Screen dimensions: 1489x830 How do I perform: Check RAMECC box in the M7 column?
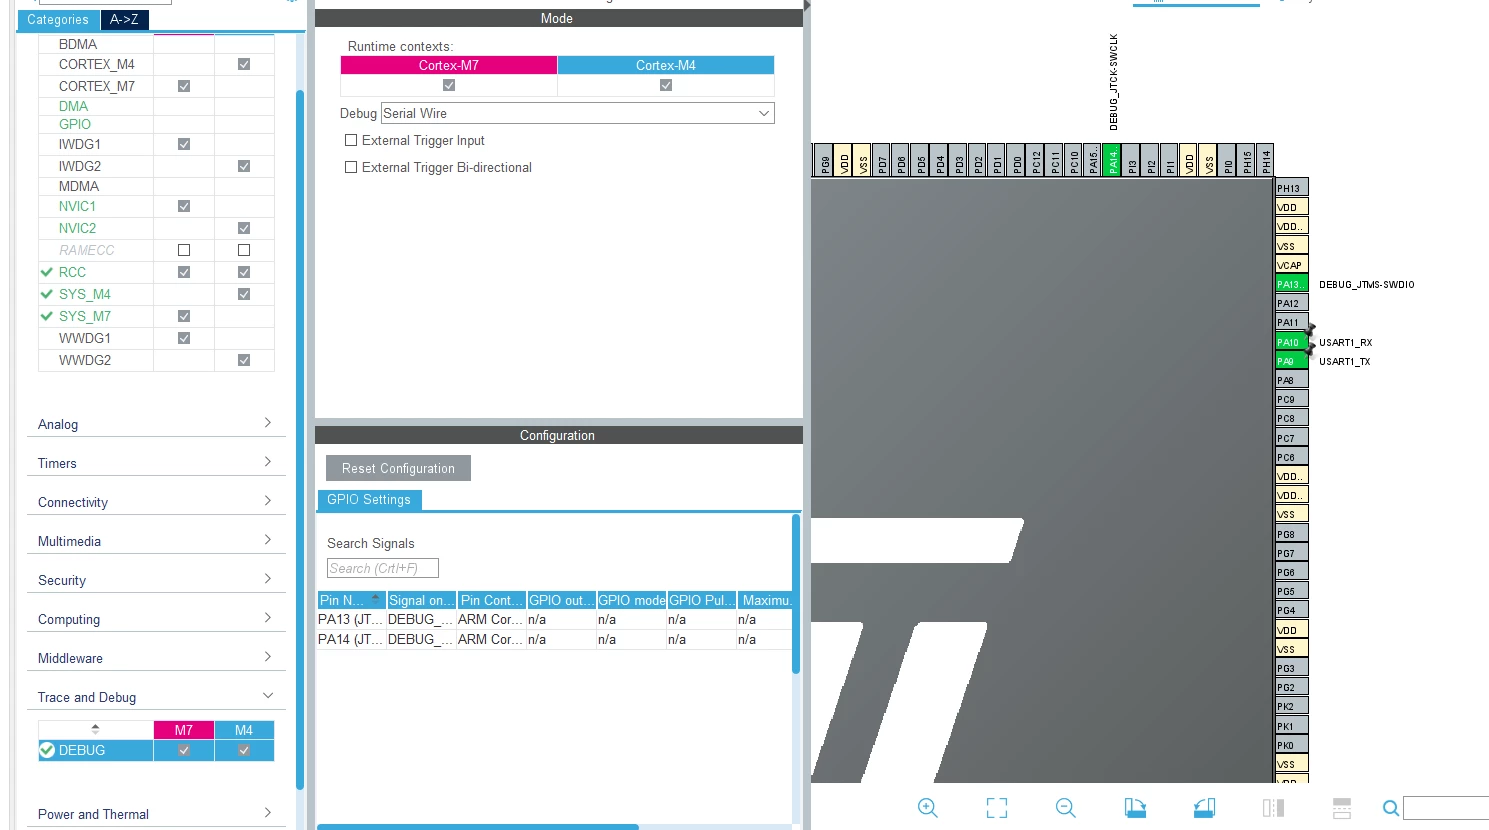[x=184, y=250]
